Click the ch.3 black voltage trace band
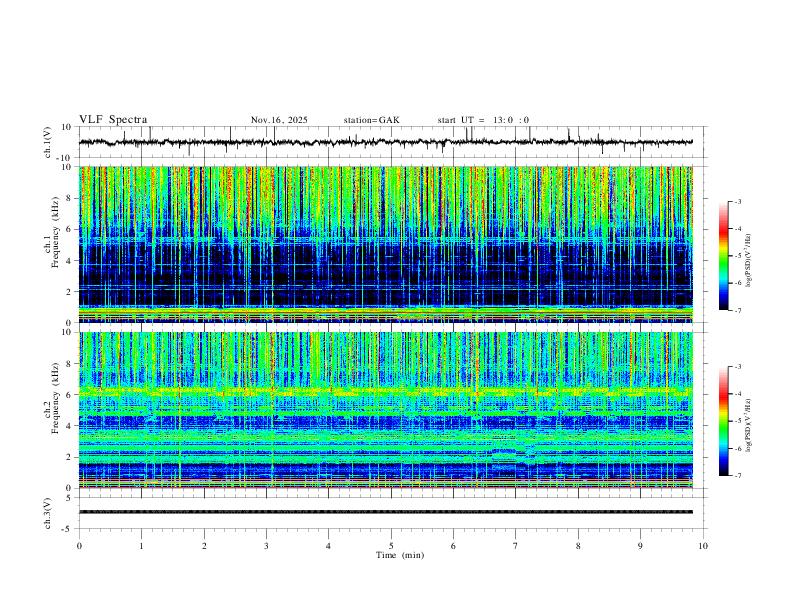 pos(386,512)
